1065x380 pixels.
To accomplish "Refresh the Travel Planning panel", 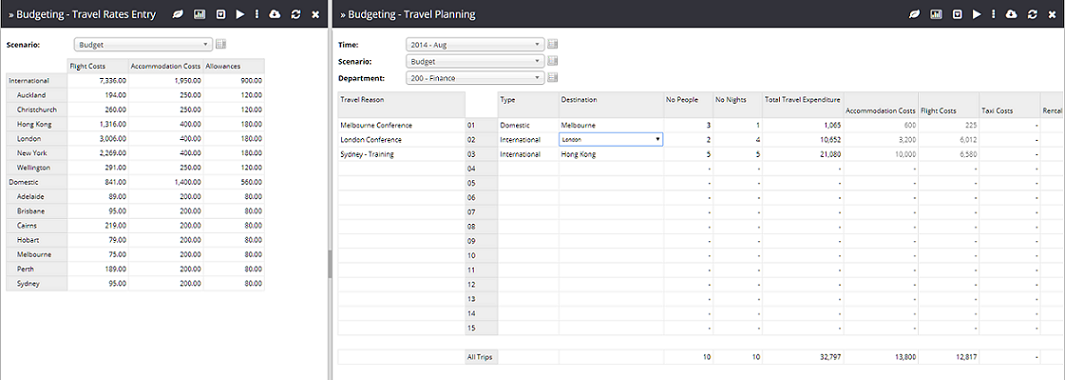I will click(1032, 14).
